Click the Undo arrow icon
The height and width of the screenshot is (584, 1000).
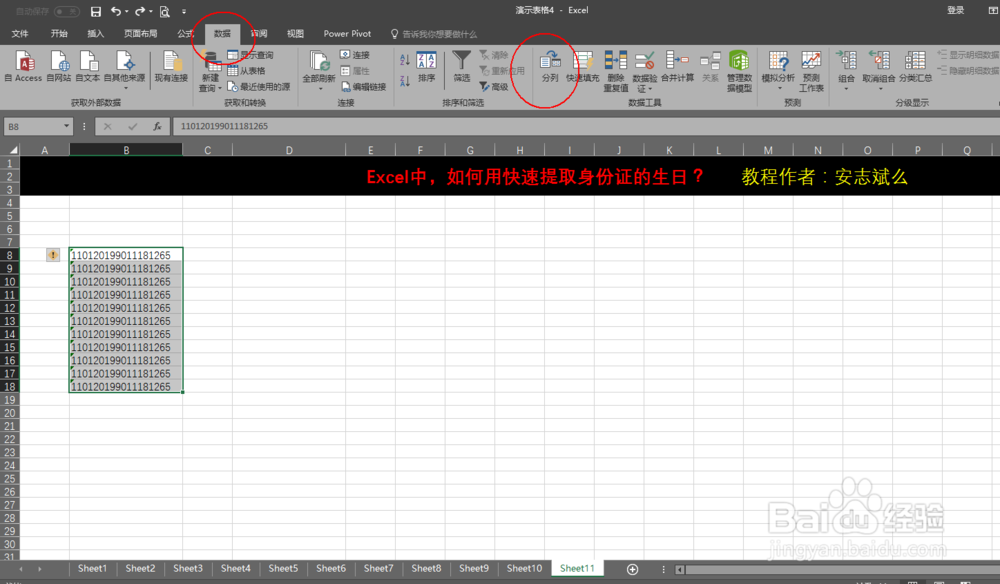click(x=116, y=11)
